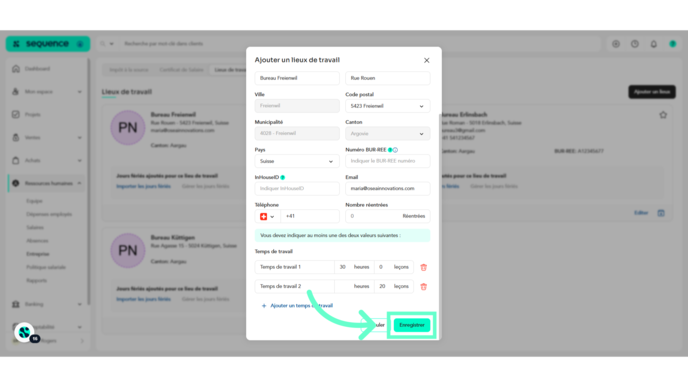Click the Rue Rouen address field
This screenshot has width=688, height=387.
coord(387,78)
